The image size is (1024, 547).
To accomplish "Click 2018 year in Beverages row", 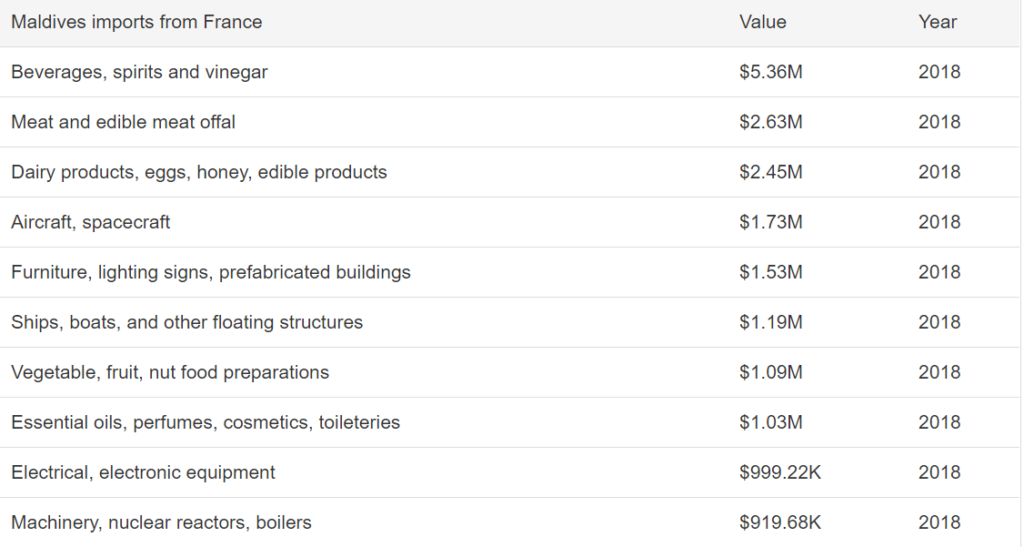I will (939, 72).
